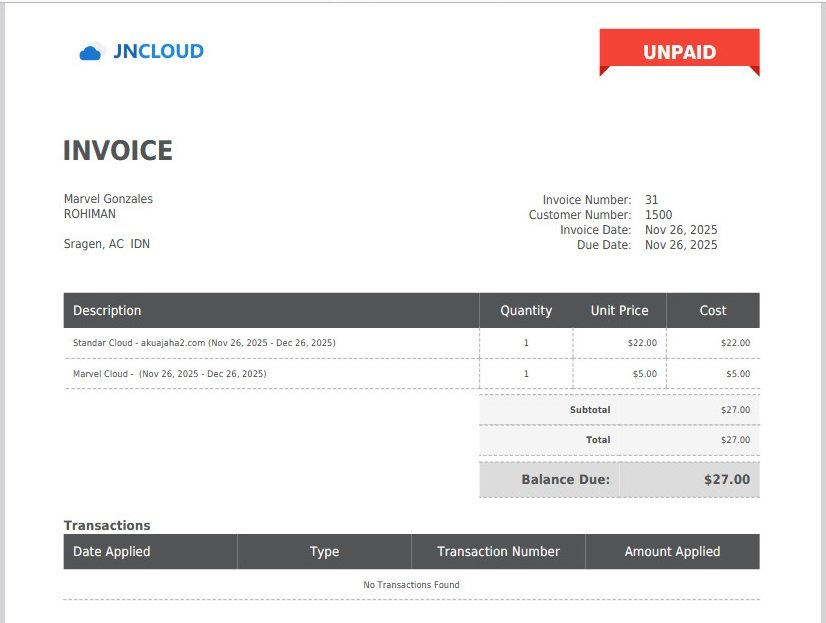Click invoice number value 31
This screenshot has height=623, width=826.
pos(652,200)
